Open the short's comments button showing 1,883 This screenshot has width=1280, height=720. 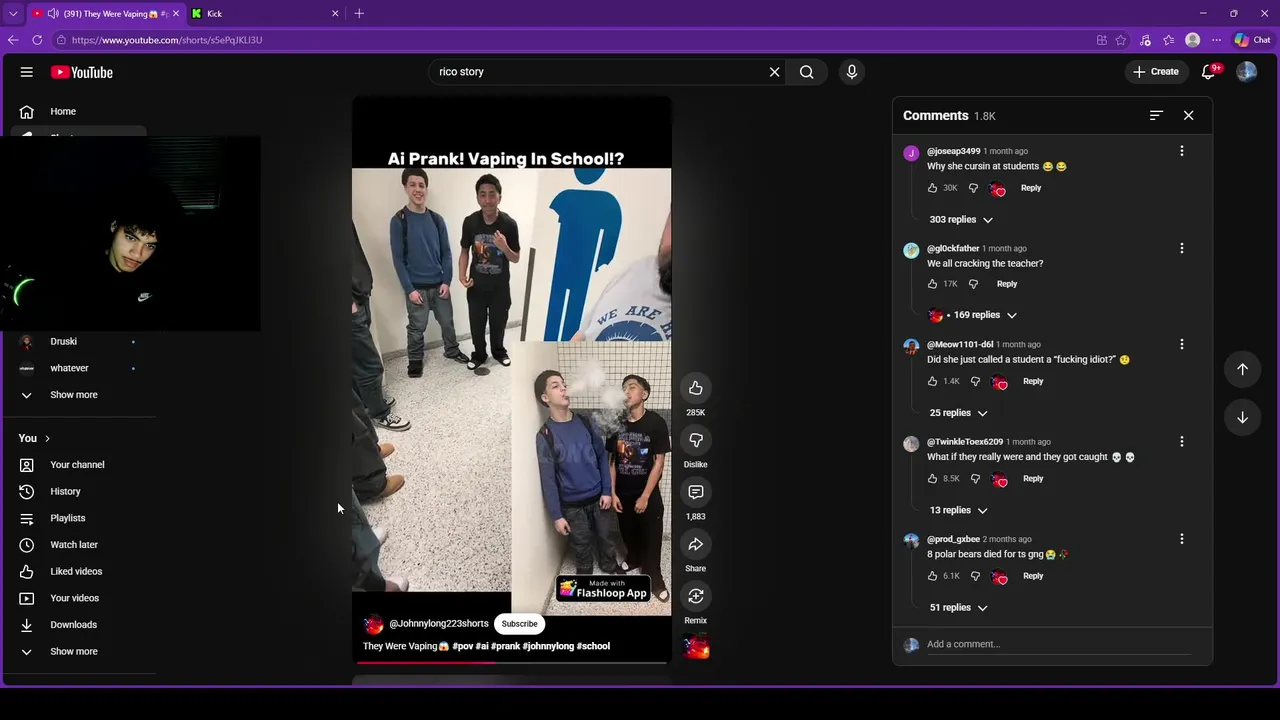click(696, 492)
